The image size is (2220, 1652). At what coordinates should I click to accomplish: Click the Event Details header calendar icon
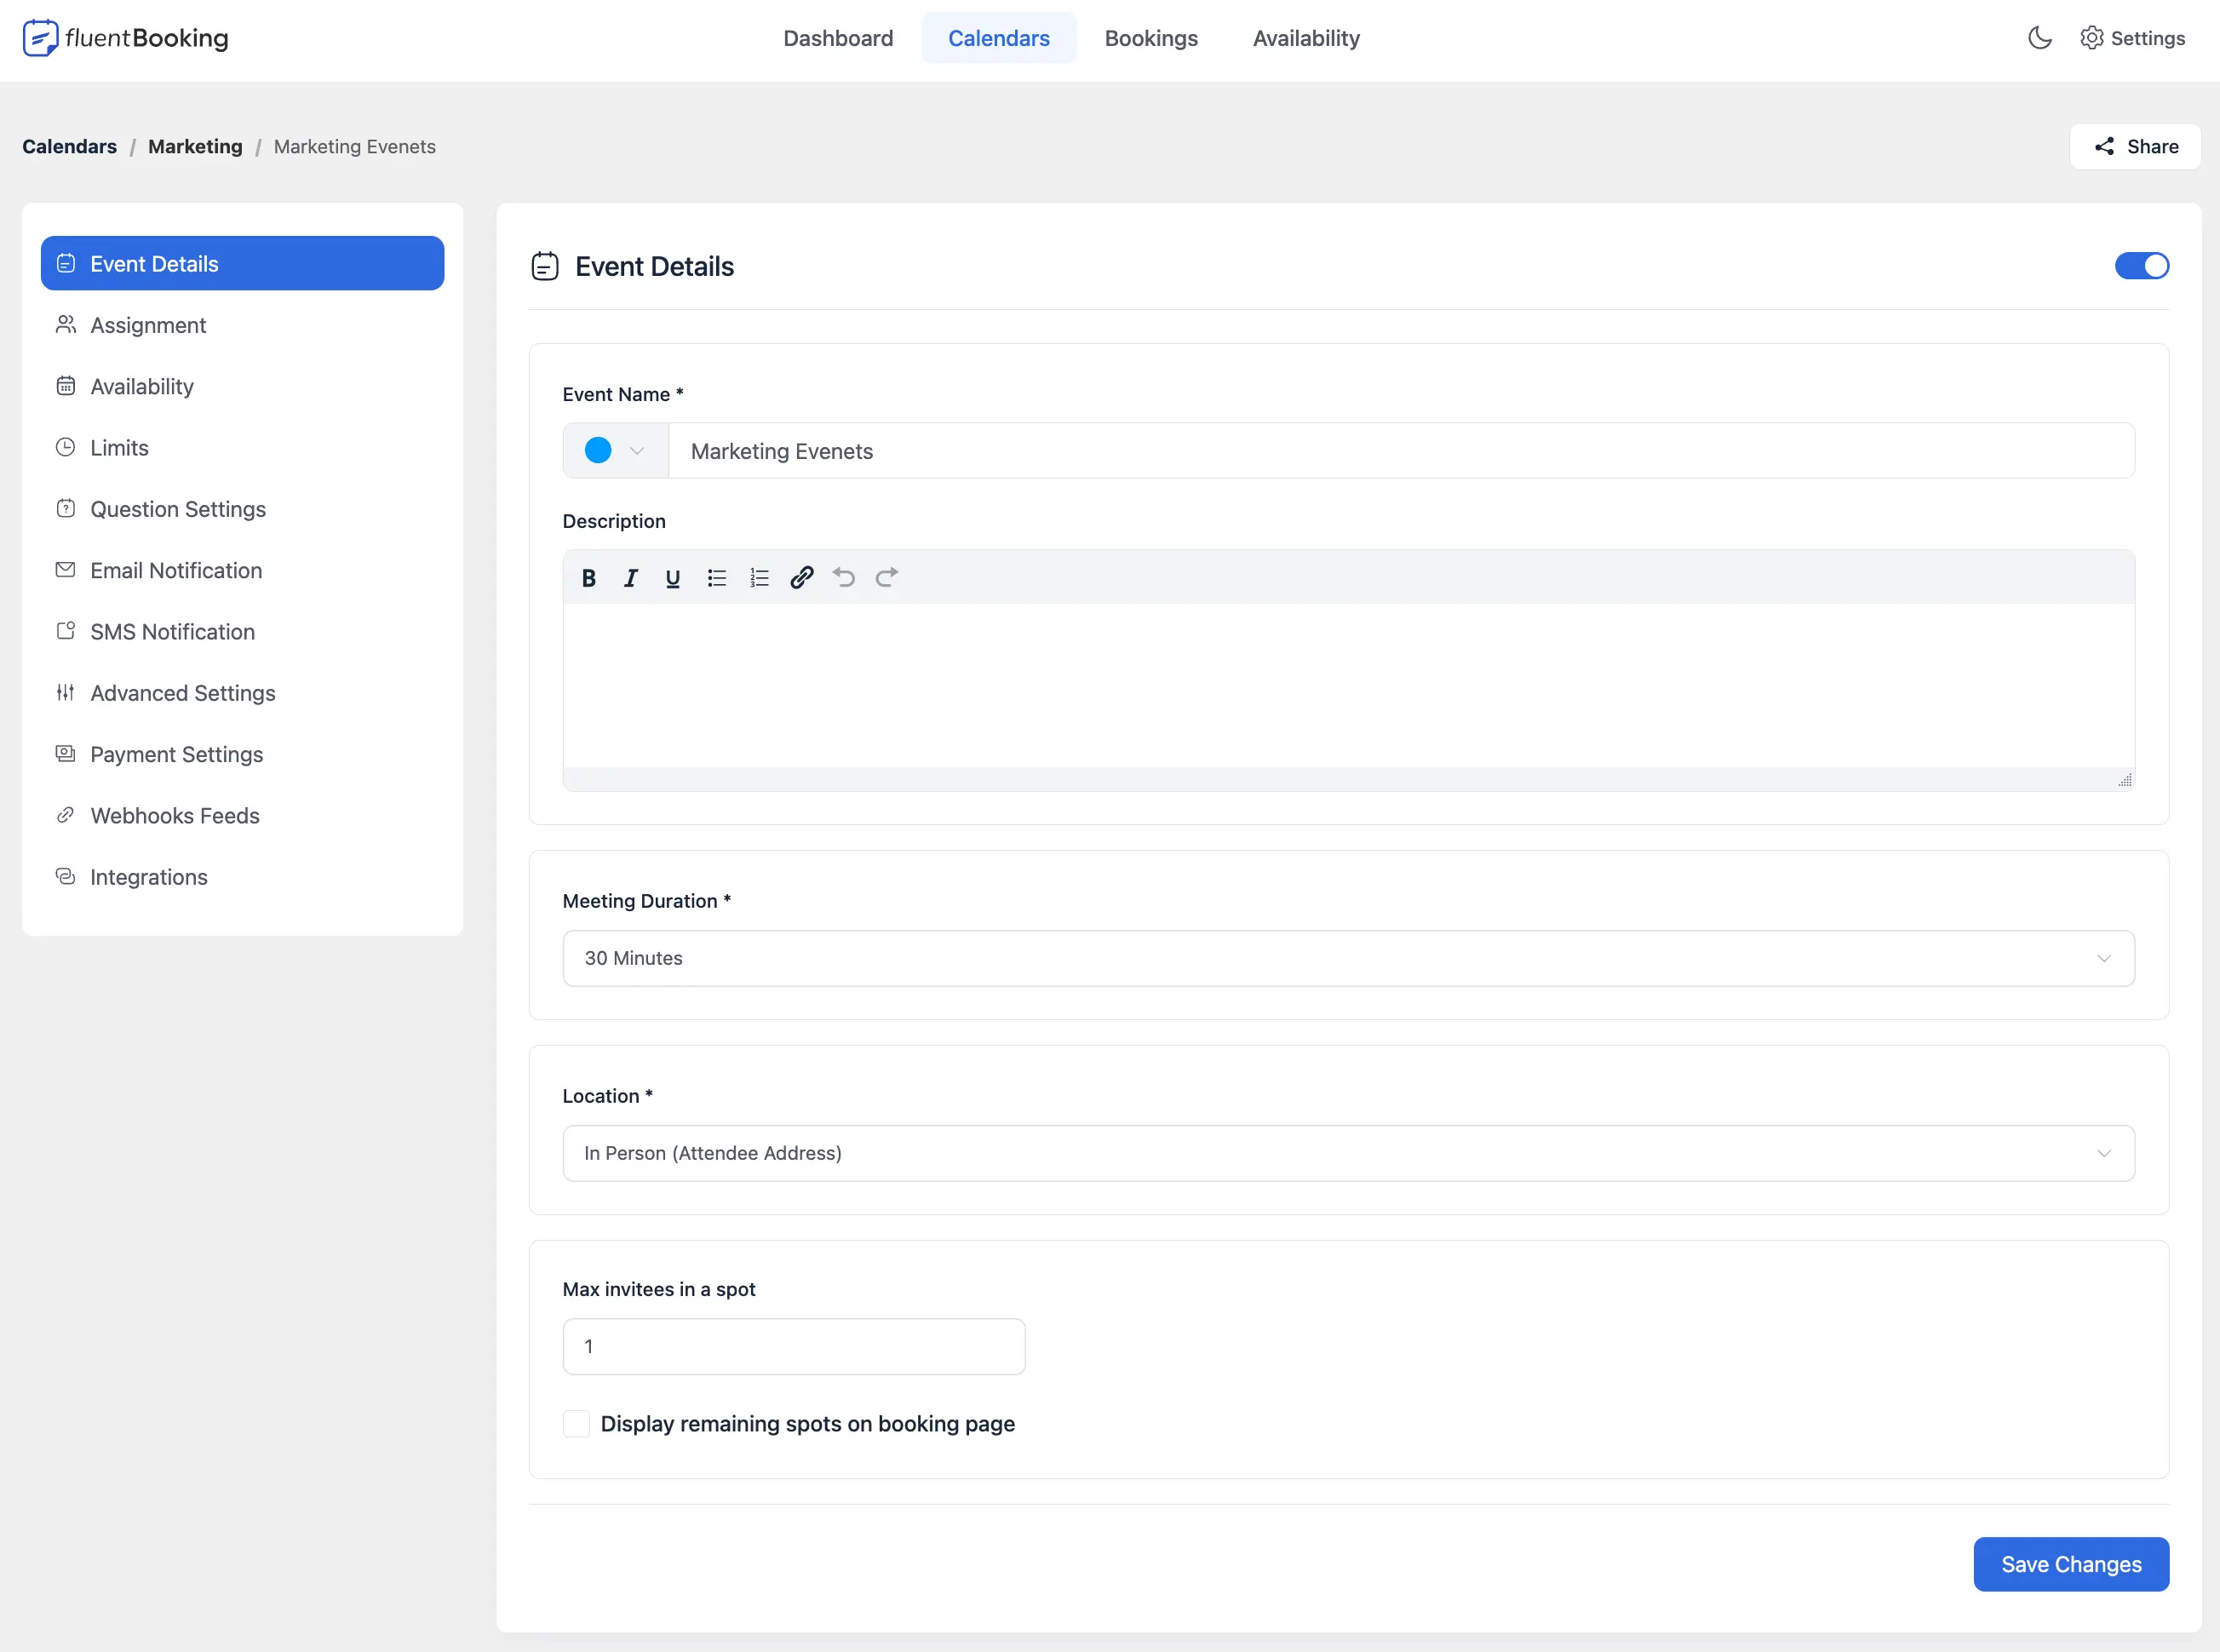click(x=545, y=266)
